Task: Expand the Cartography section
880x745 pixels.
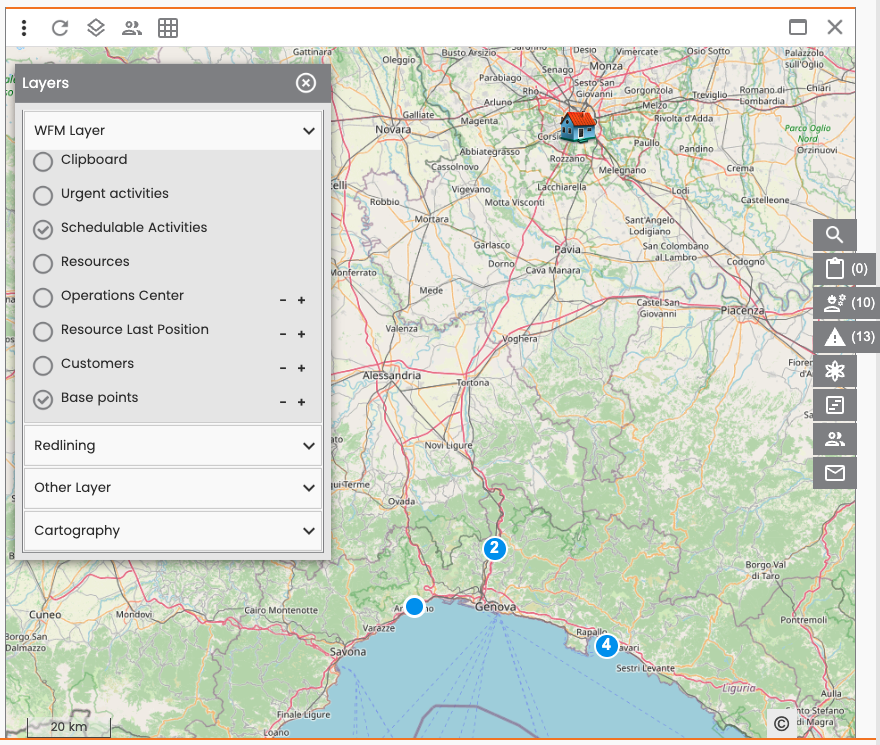Action: click(173, 531)
